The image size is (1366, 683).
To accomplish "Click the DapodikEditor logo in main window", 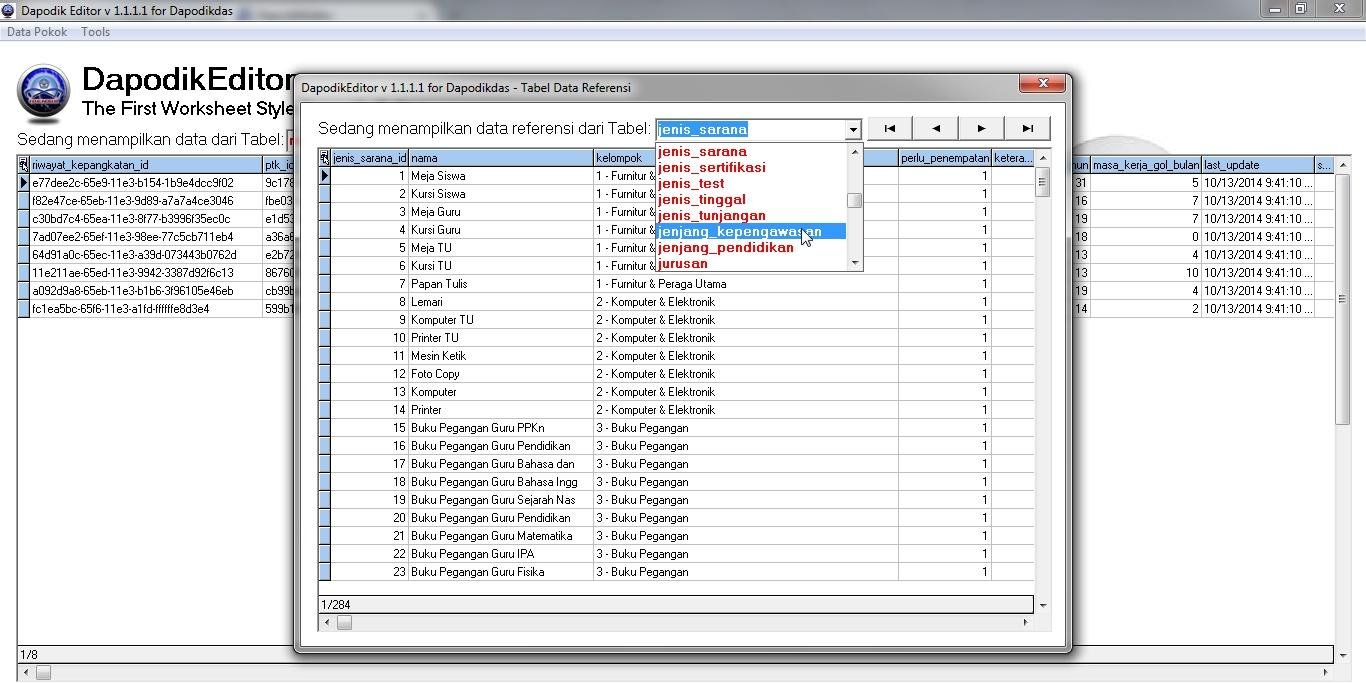I will pyautogui.click(x=43, y=93).
